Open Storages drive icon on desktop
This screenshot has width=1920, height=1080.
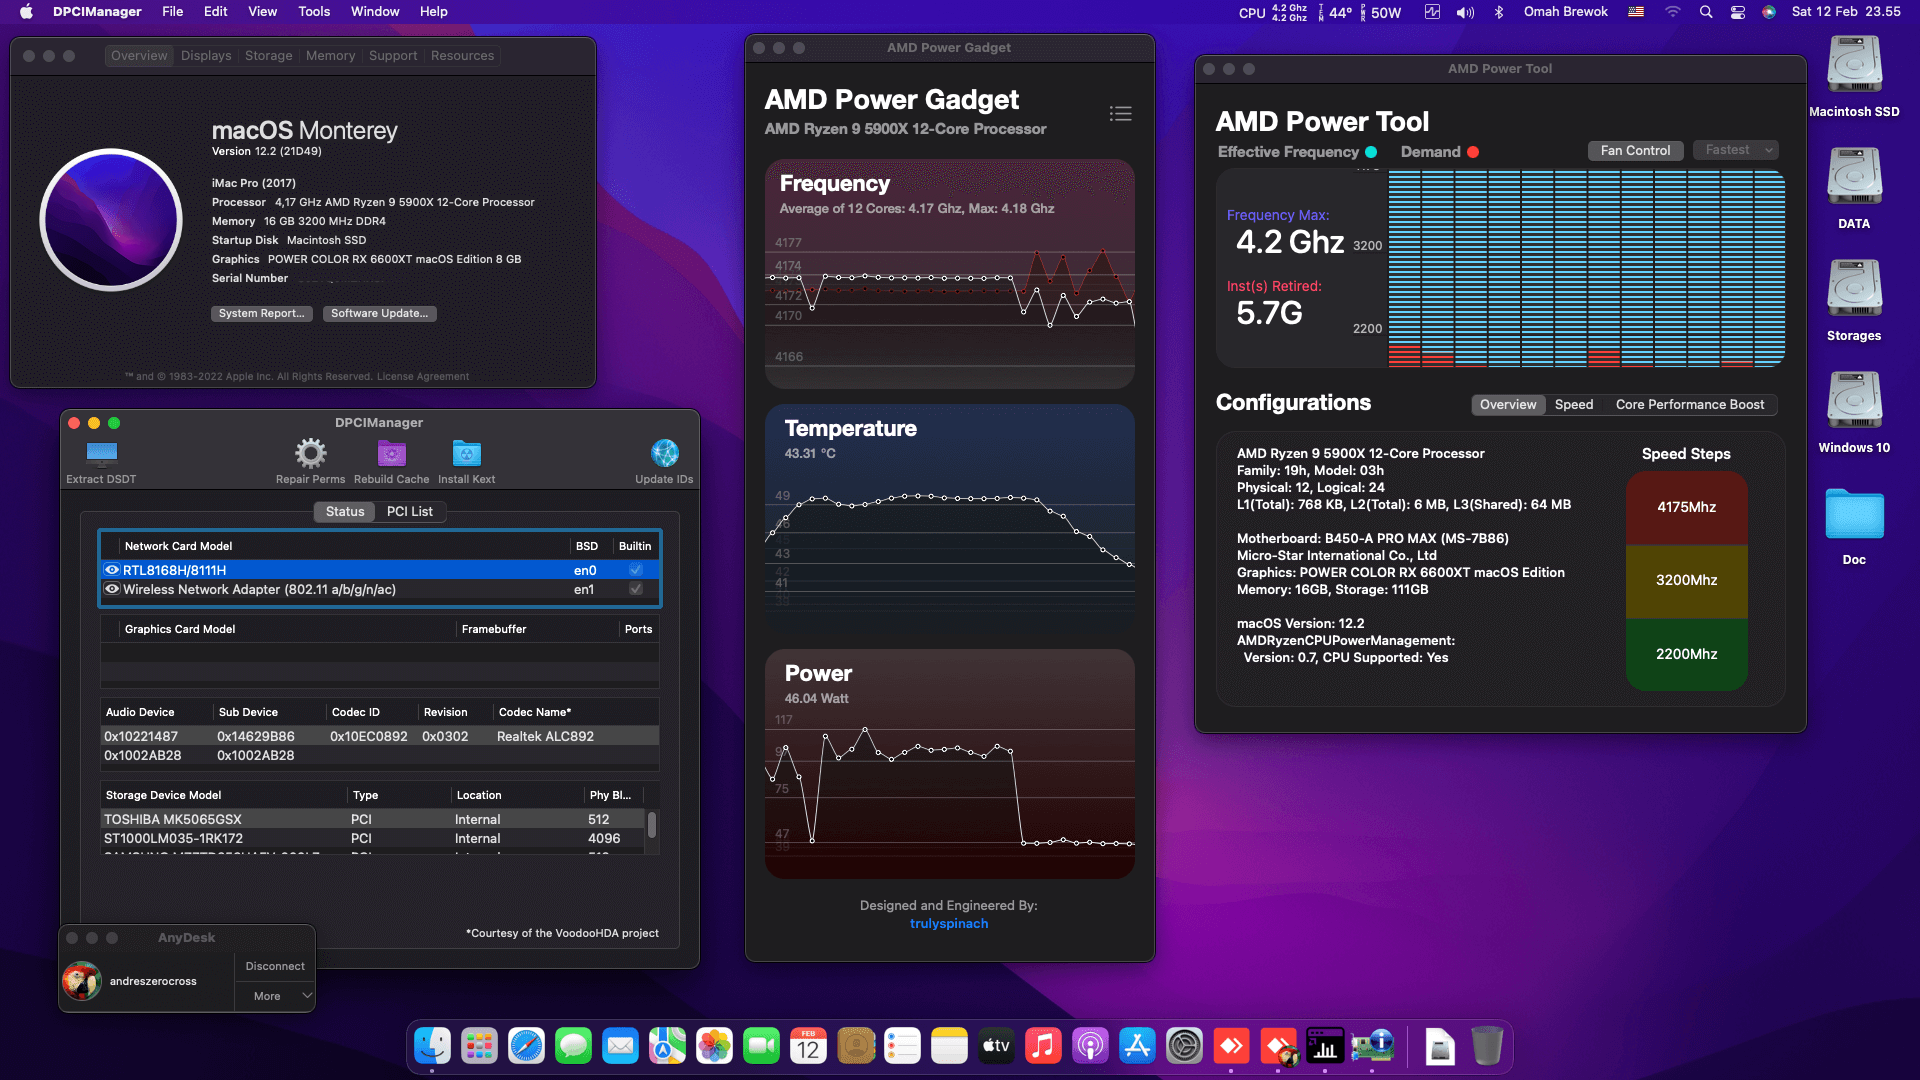coord(1854,290)
